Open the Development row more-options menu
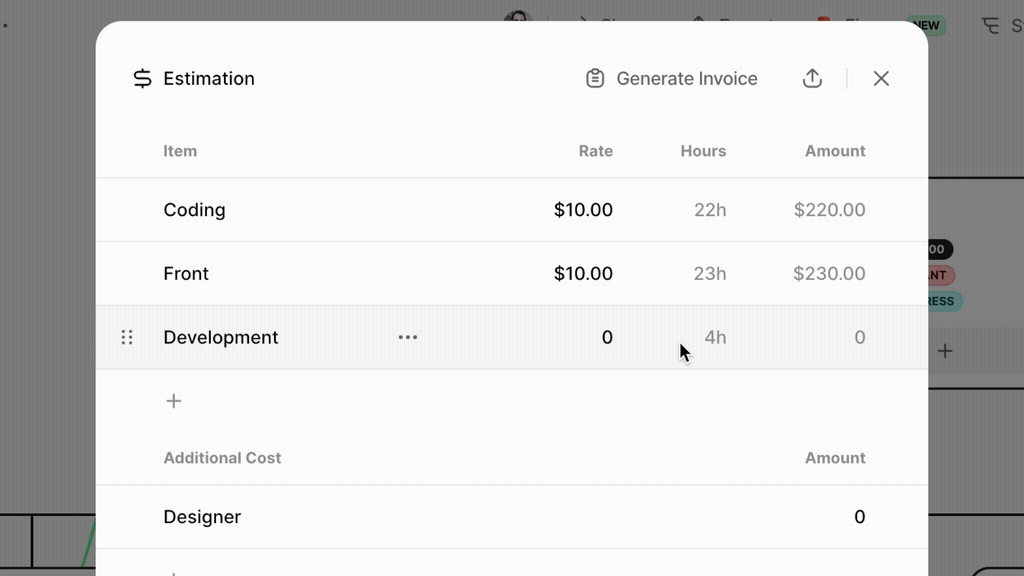This screenshot has width=1024, height=576. (x=408, y=338)
